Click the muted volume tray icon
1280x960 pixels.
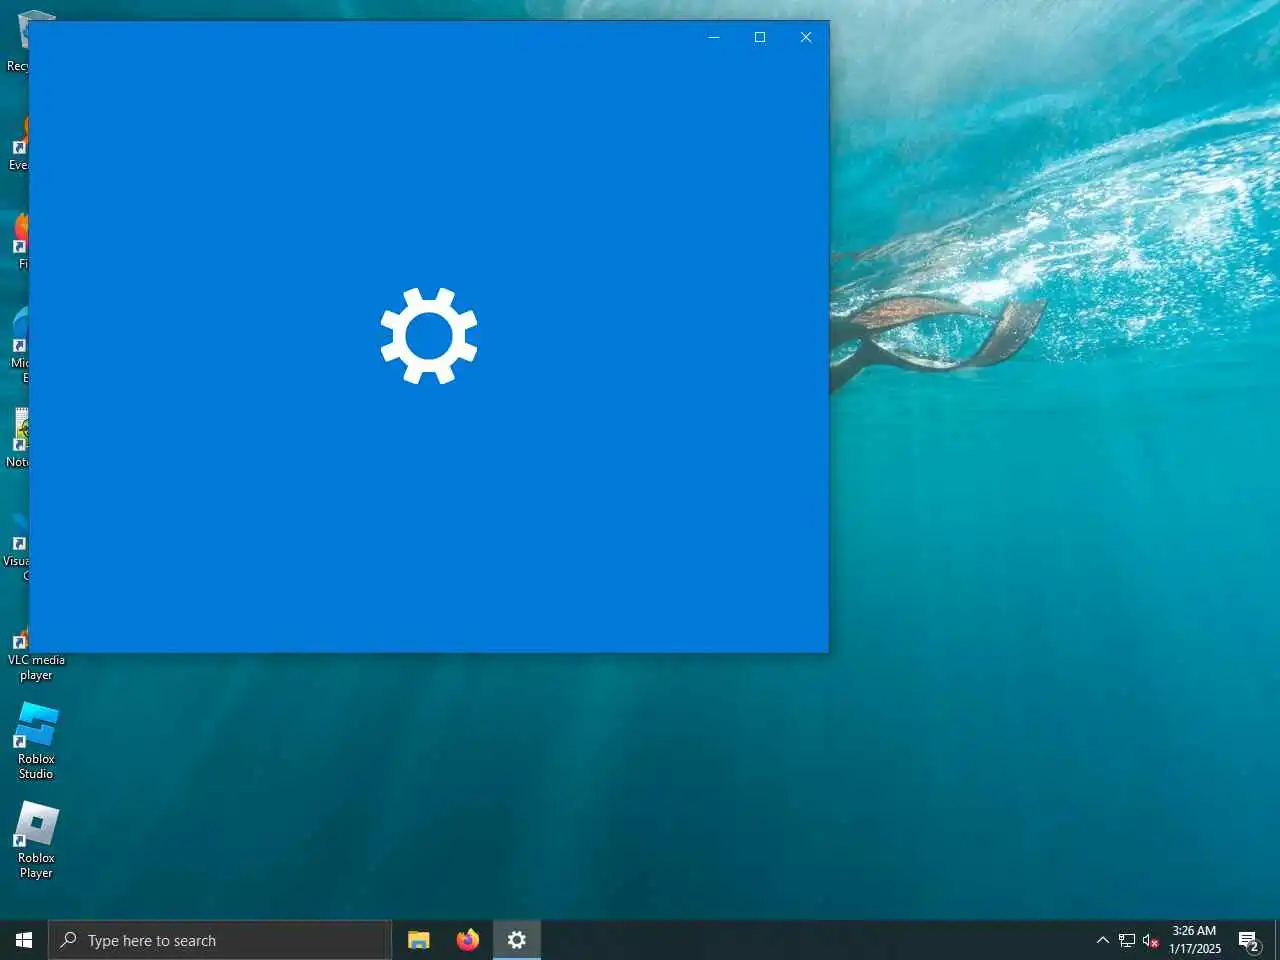click(1151, 940)
